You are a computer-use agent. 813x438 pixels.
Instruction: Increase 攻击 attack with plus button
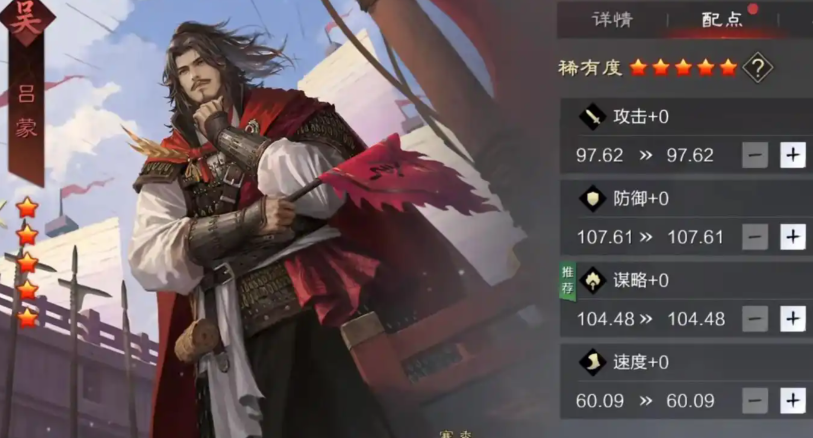[793, 155]
